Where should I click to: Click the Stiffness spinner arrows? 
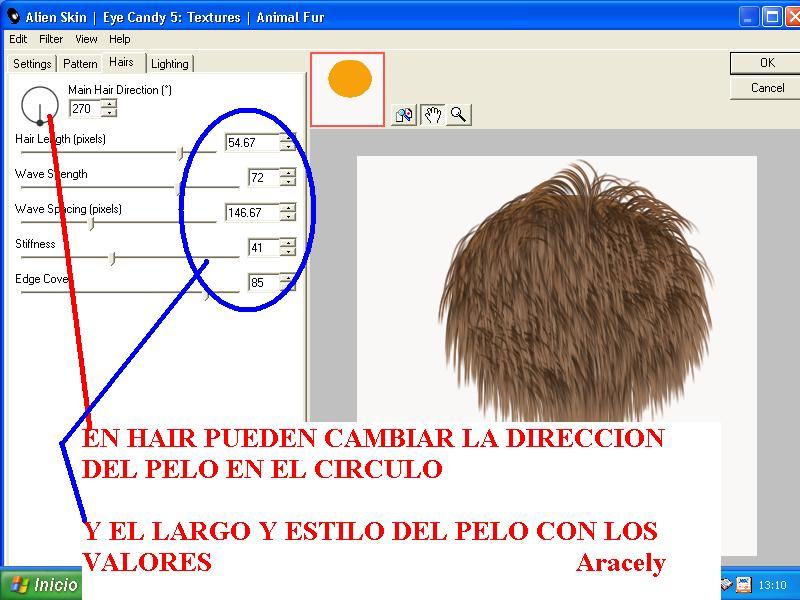click(x=288, y=247)
